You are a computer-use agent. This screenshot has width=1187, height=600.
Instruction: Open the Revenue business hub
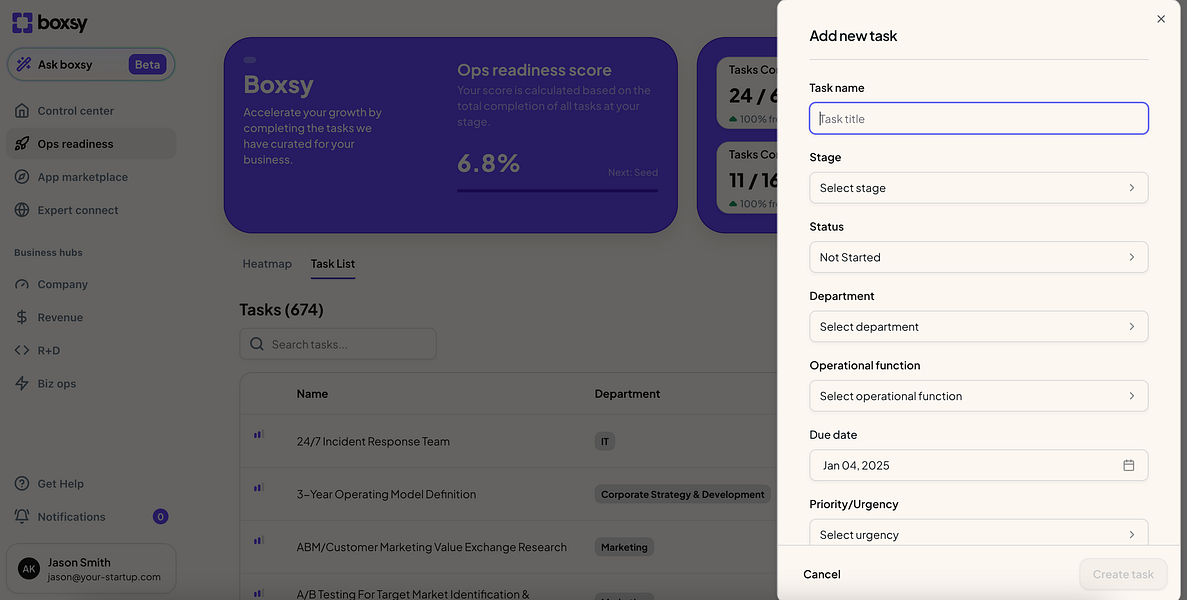pos(91,317)
